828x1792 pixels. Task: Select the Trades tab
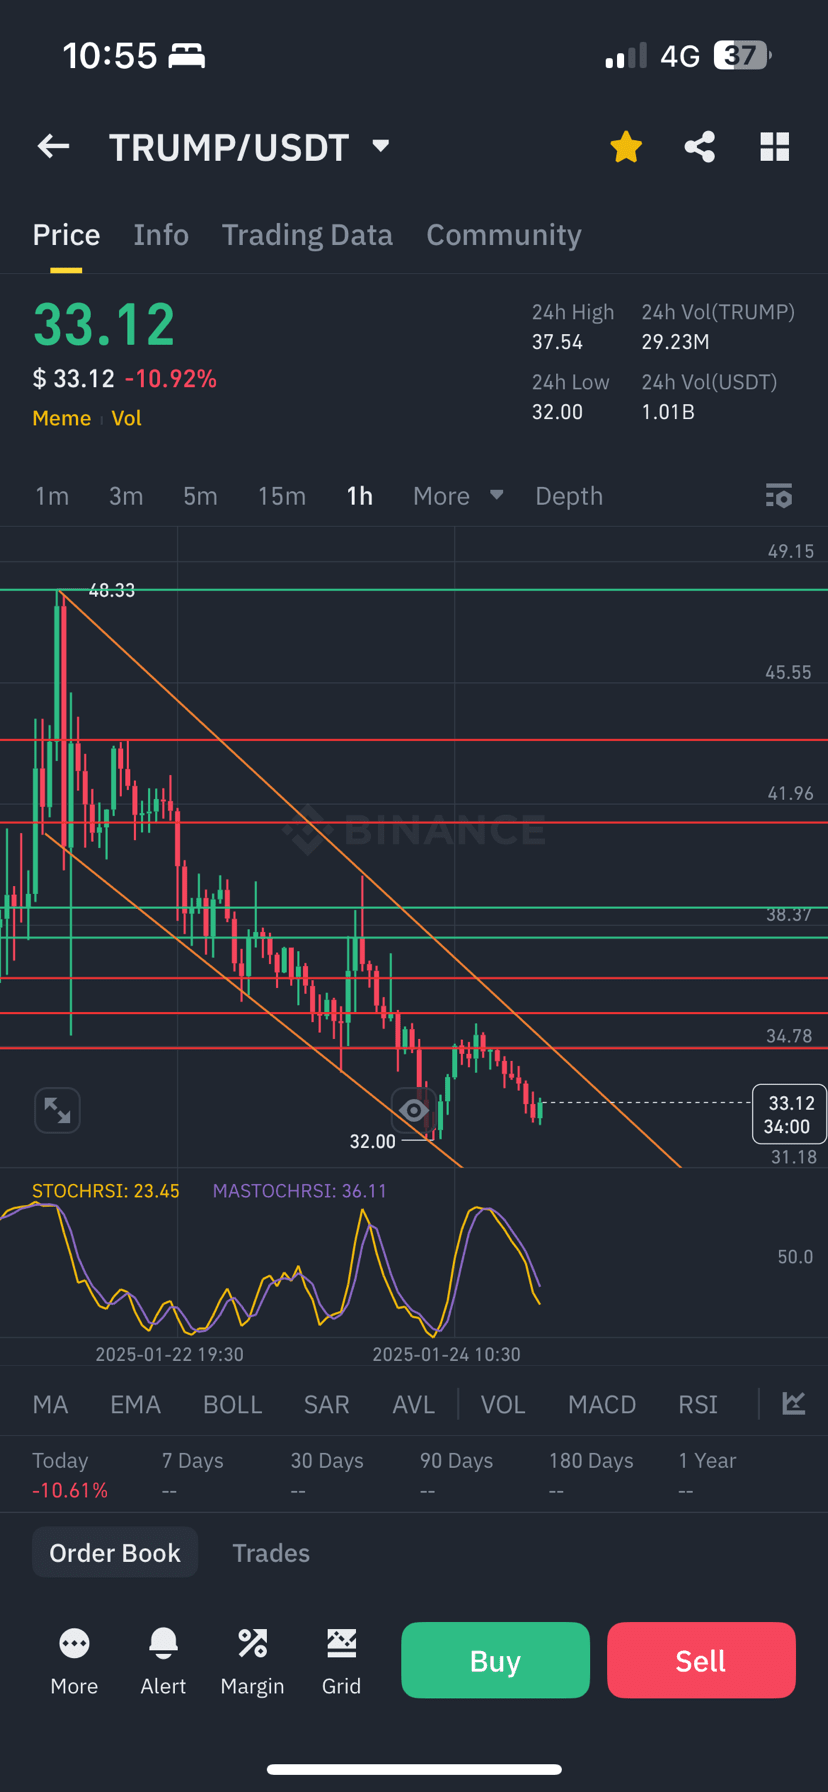tap(271, 1552)
